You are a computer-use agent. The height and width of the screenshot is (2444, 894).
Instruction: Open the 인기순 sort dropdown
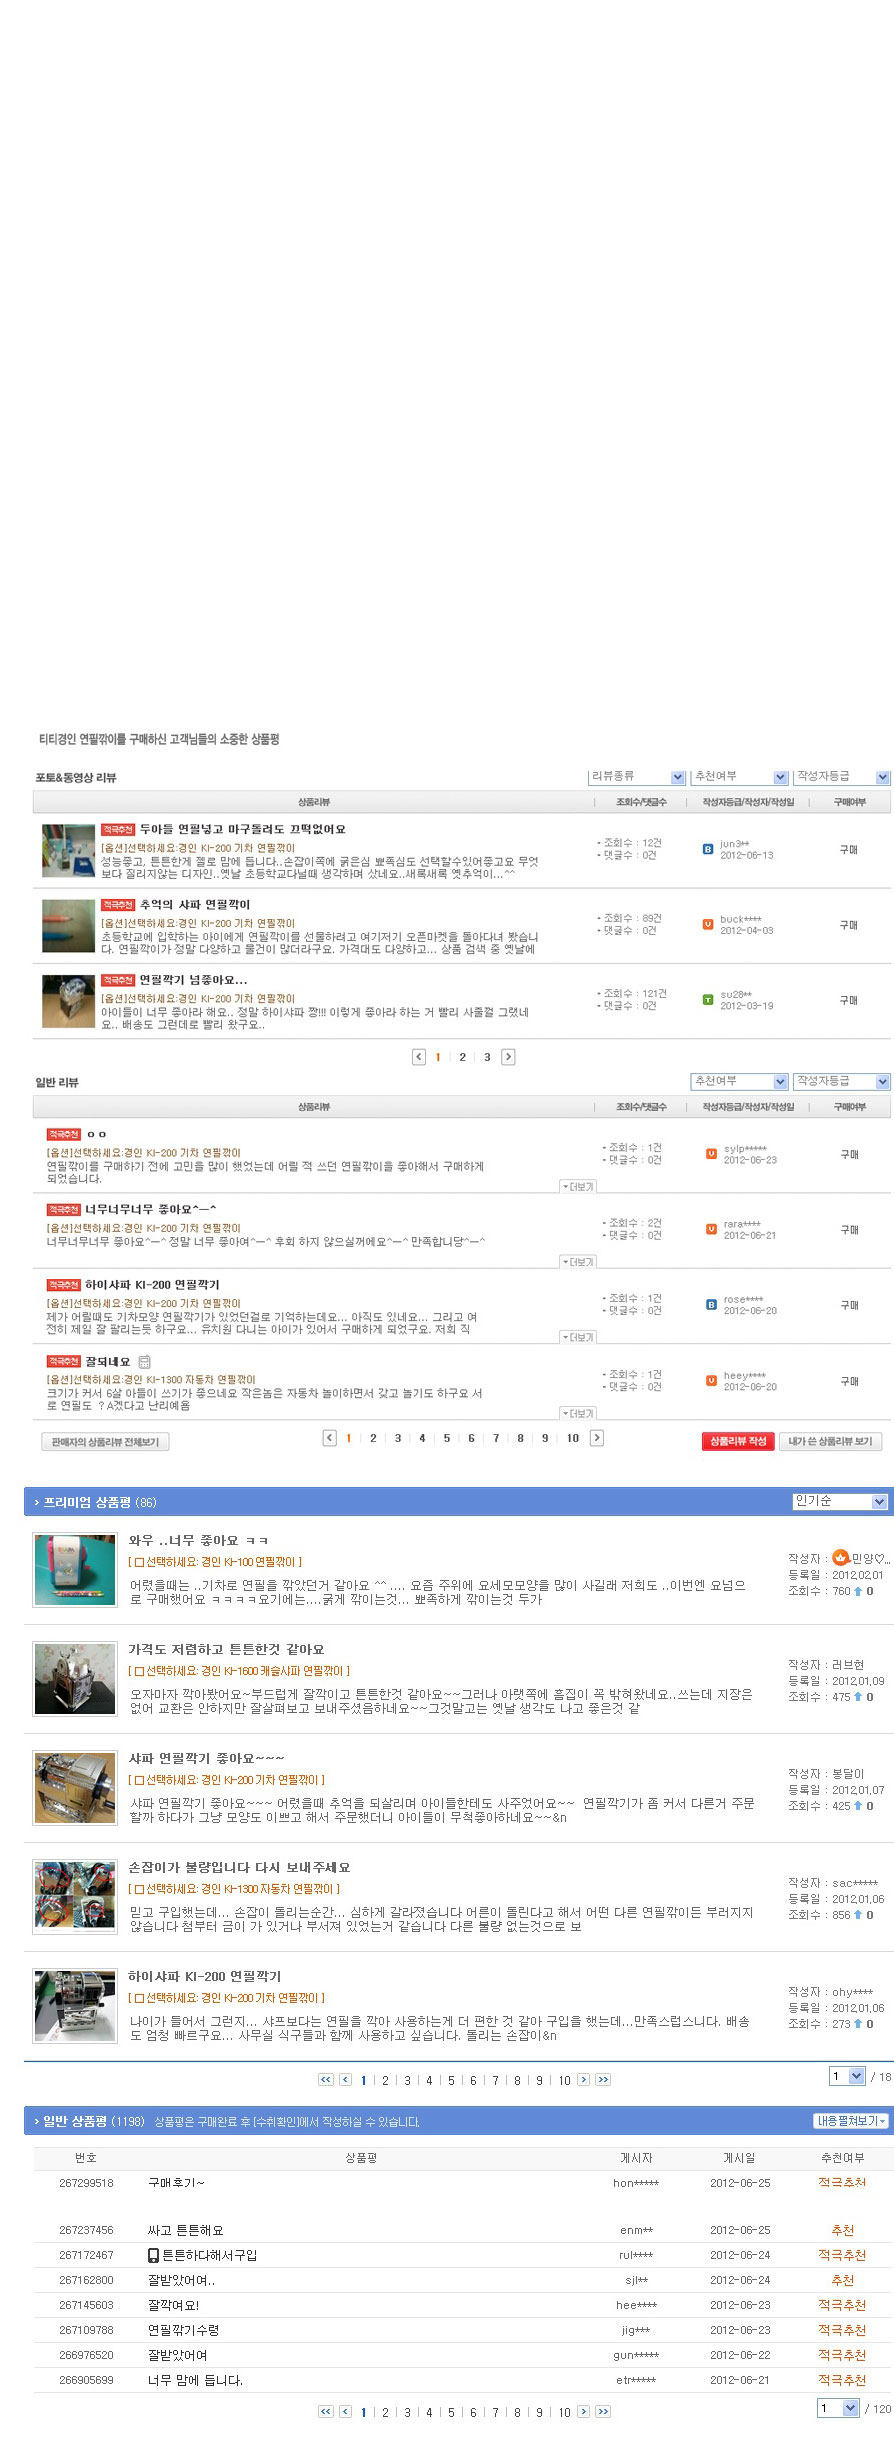(x=840, y=1501)
